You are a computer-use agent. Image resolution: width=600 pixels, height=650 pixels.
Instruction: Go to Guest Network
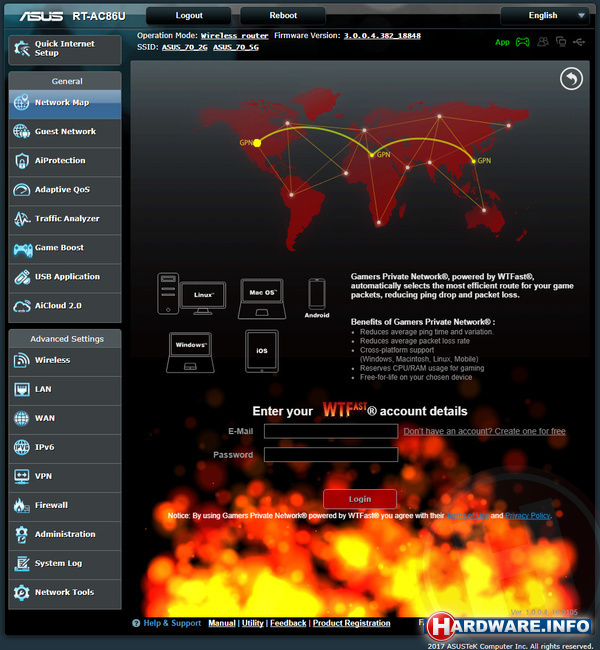click(x=65, y=132)
